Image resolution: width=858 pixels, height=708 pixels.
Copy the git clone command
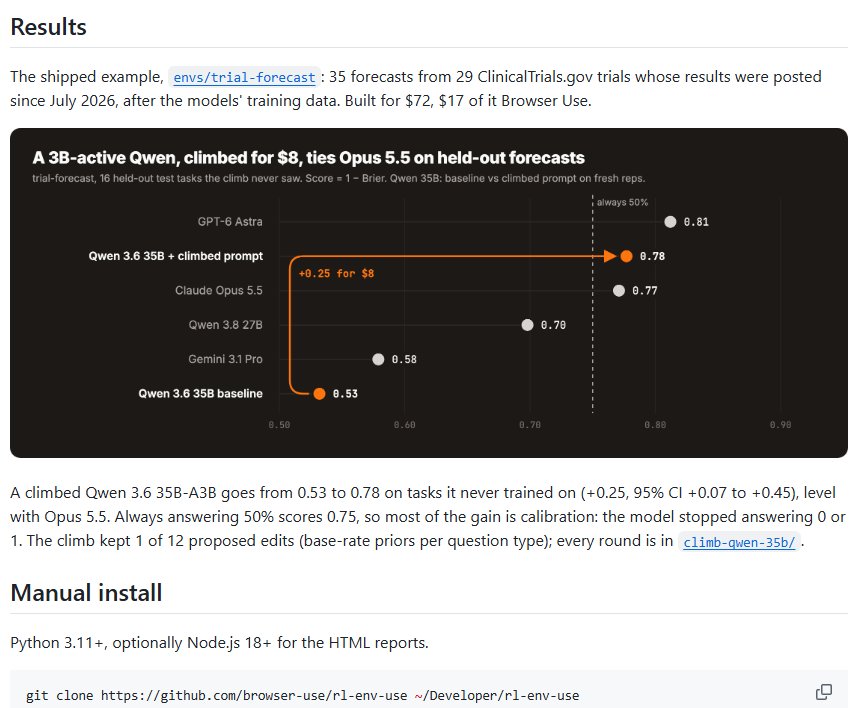(x=824, y=692)
